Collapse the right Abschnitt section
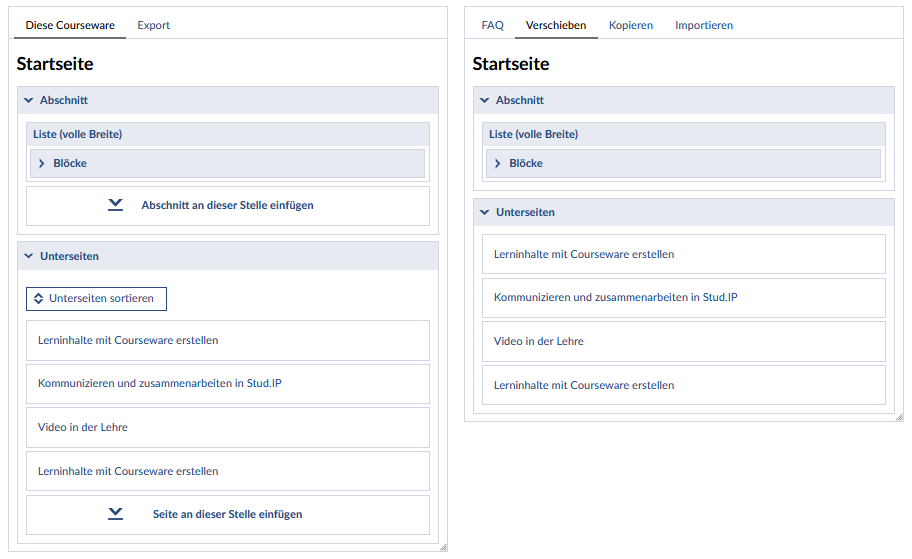The height and width of the screenshot is (559, 912). pos(485,100)
